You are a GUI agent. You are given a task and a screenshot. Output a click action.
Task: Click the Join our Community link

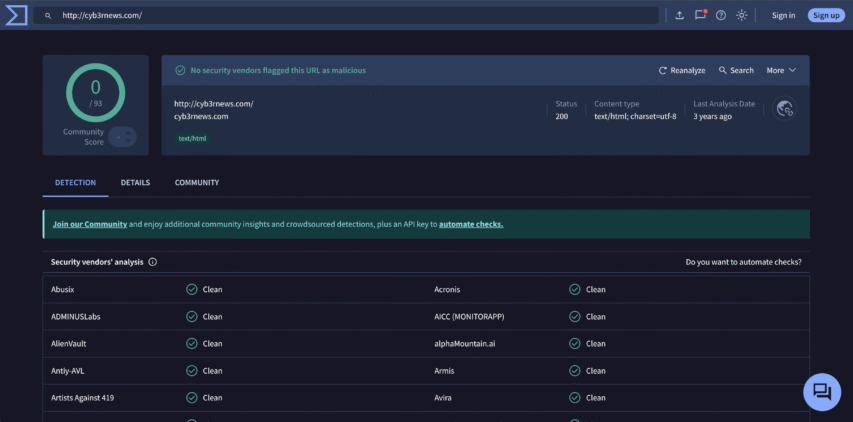click(x=90, y=224)
